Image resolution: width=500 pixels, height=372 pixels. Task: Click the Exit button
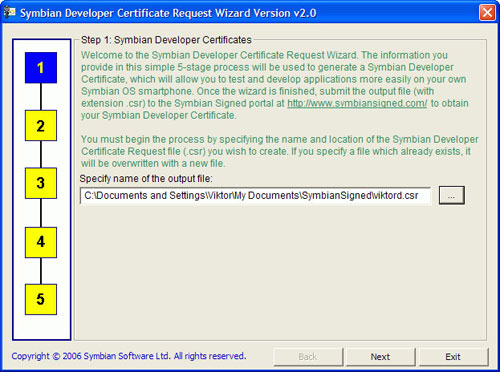453,357
